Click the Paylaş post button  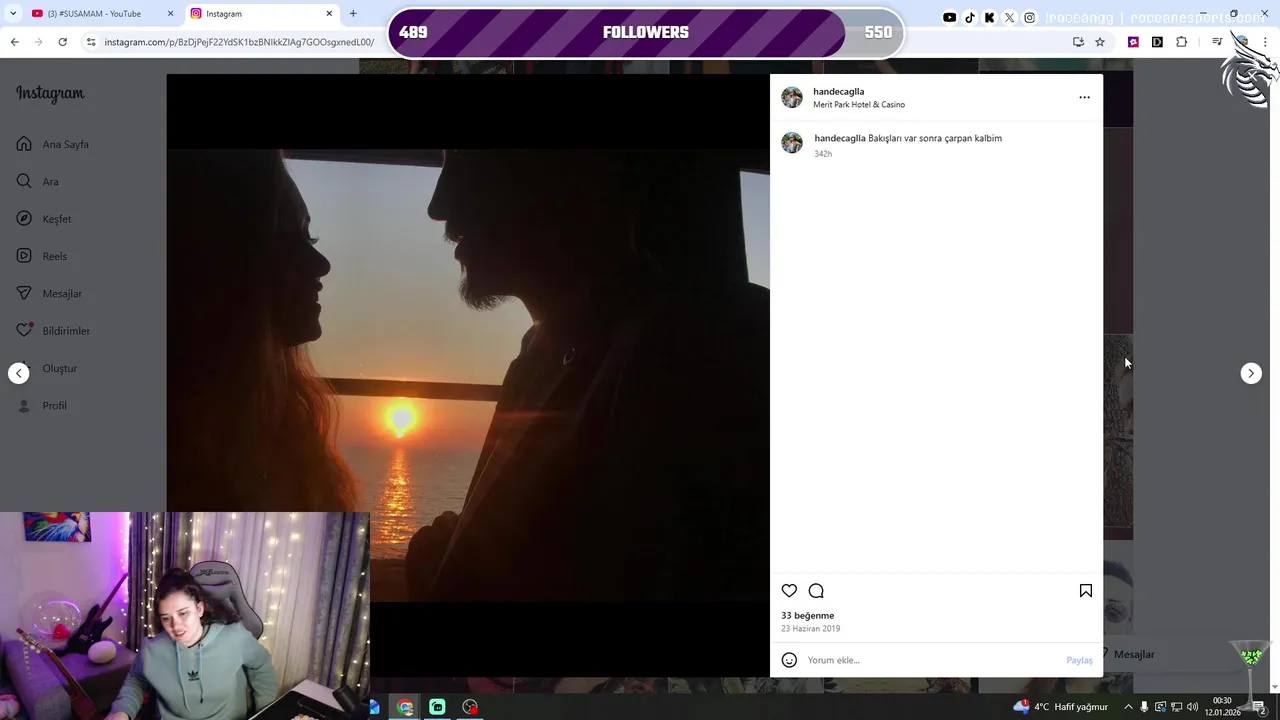click(x=1079, y=660)
